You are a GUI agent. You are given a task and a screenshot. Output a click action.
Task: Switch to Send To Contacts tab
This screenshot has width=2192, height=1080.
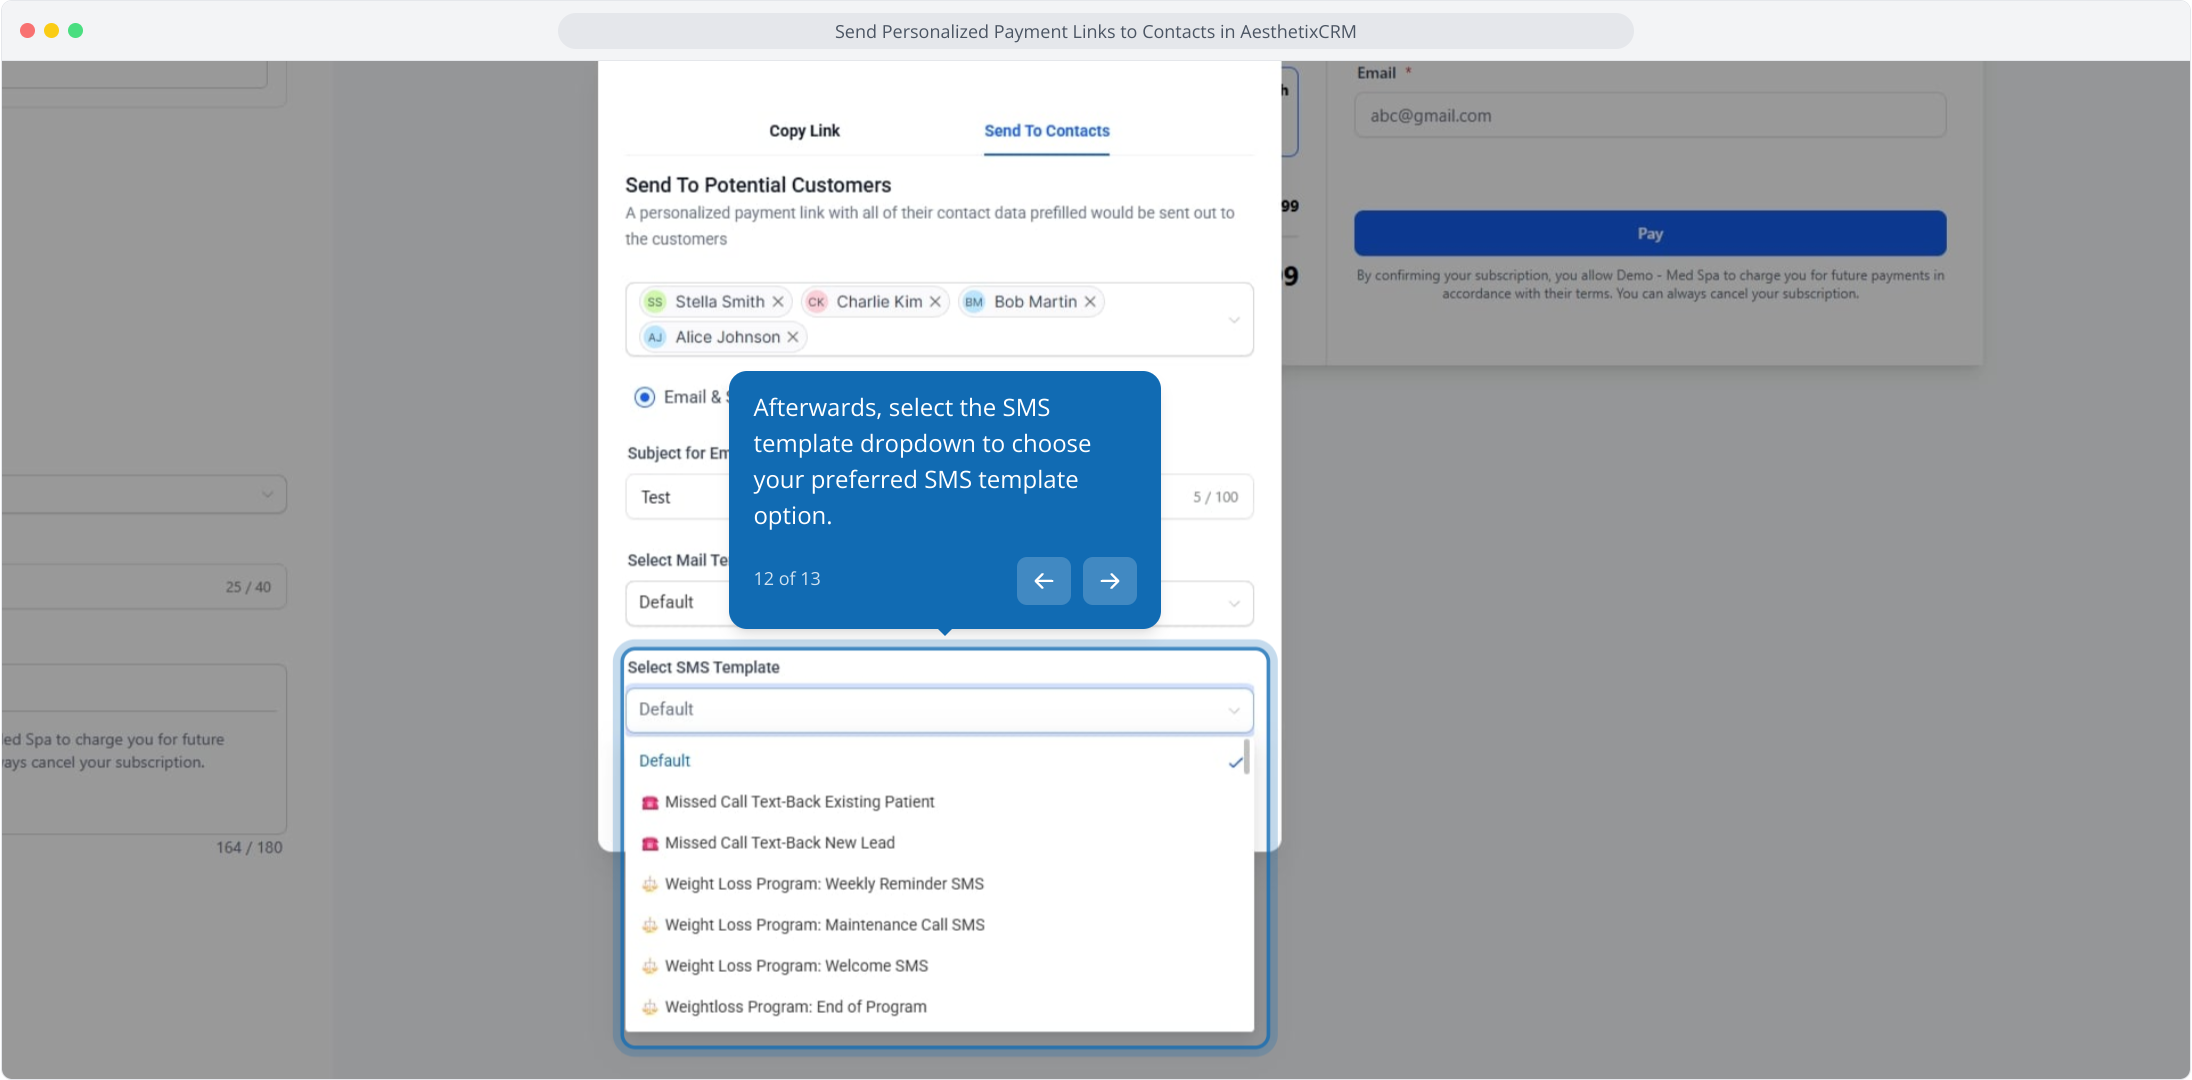pos(1046,131)
